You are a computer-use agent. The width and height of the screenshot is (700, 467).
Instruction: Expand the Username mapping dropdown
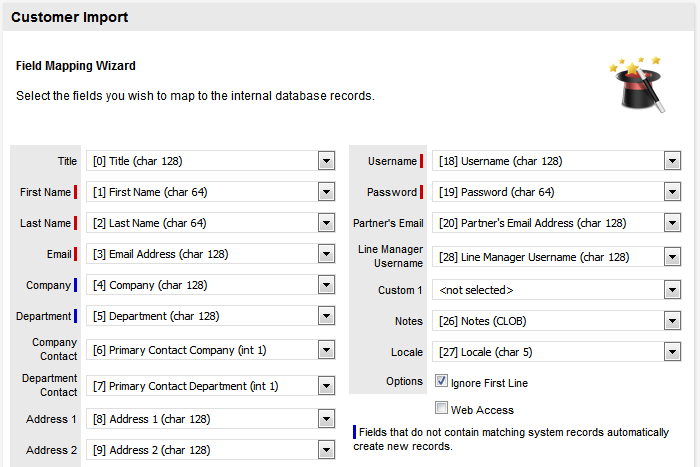(x=672, y=161)
